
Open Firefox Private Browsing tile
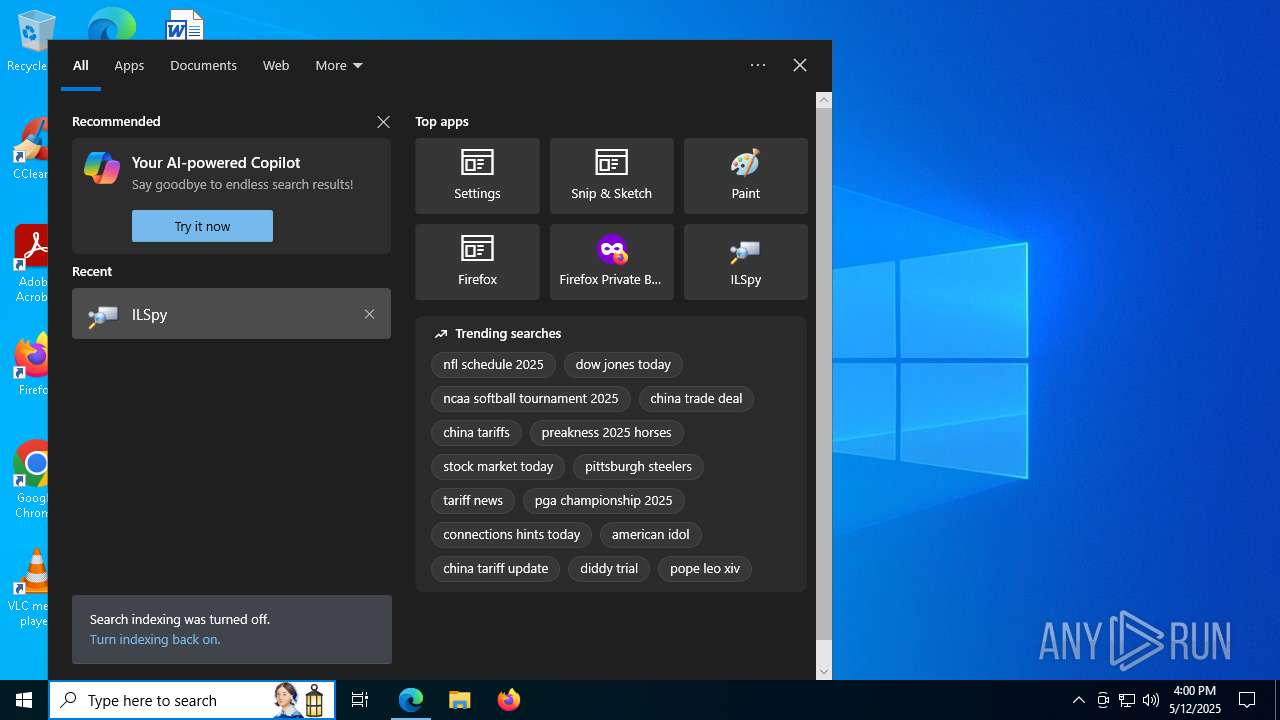[x=611, y=262]
